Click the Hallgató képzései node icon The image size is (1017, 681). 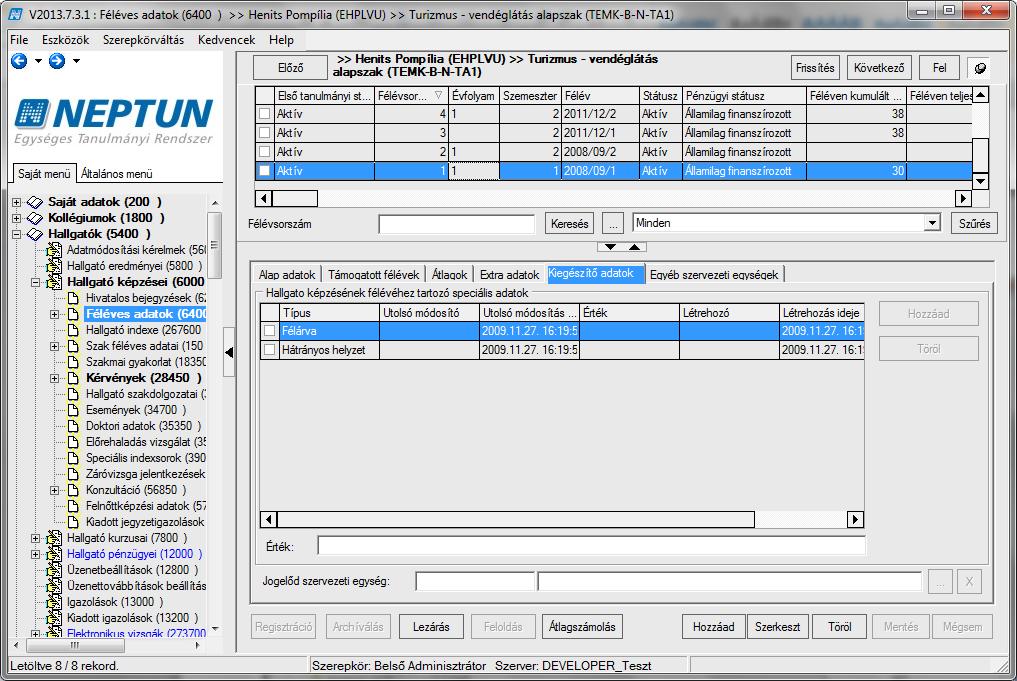pos(54,282)
